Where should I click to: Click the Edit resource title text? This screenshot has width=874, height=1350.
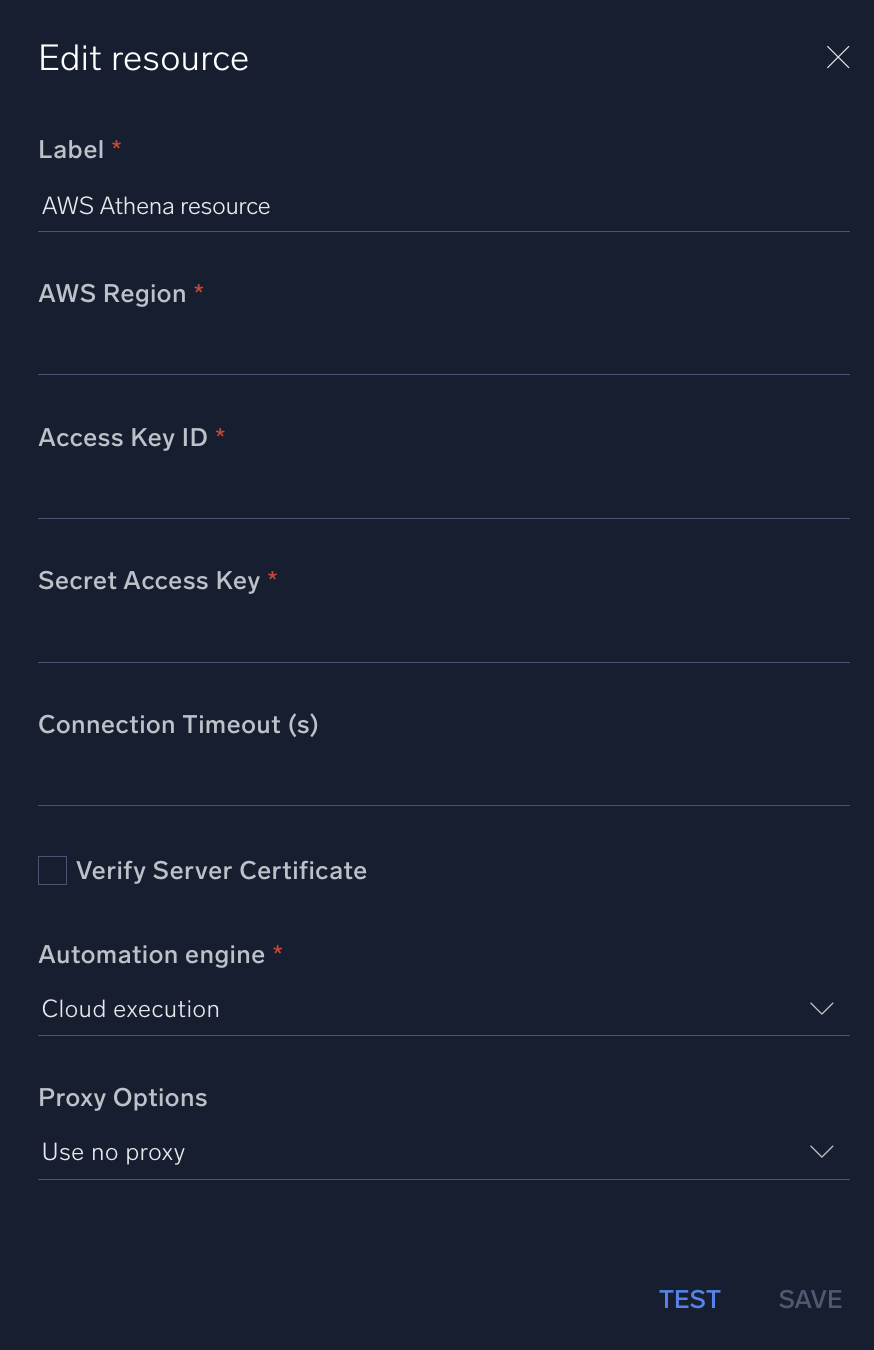click(144, 58)
